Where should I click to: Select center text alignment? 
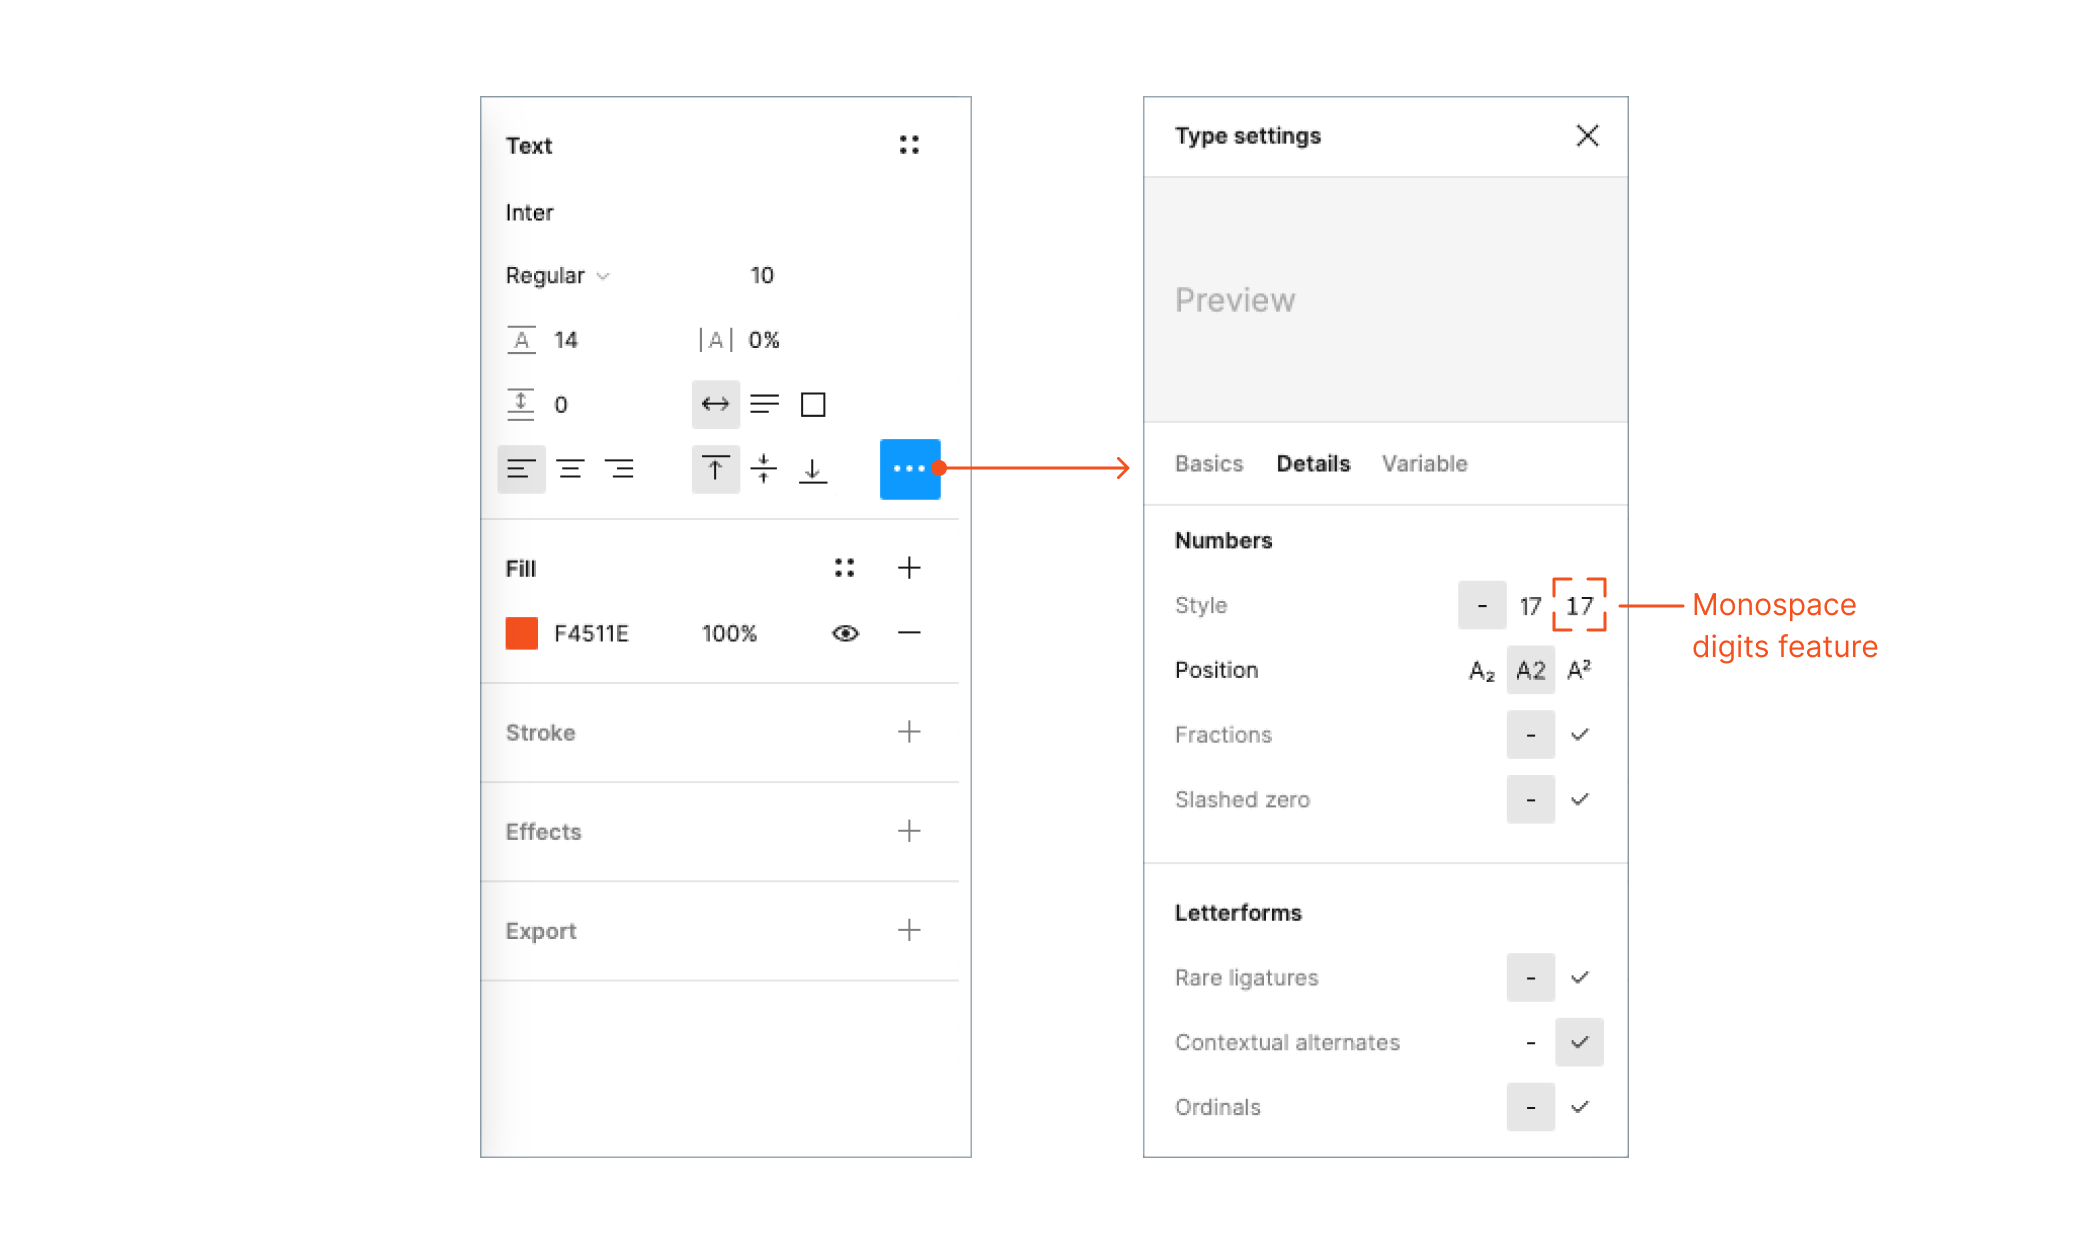[x=571, y=469]
